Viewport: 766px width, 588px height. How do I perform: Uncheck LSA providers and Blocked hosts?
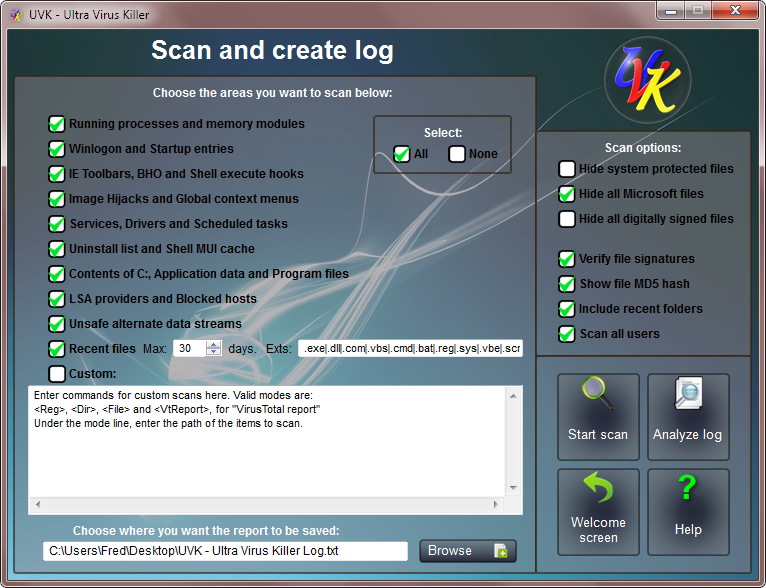tap(57, 299)
